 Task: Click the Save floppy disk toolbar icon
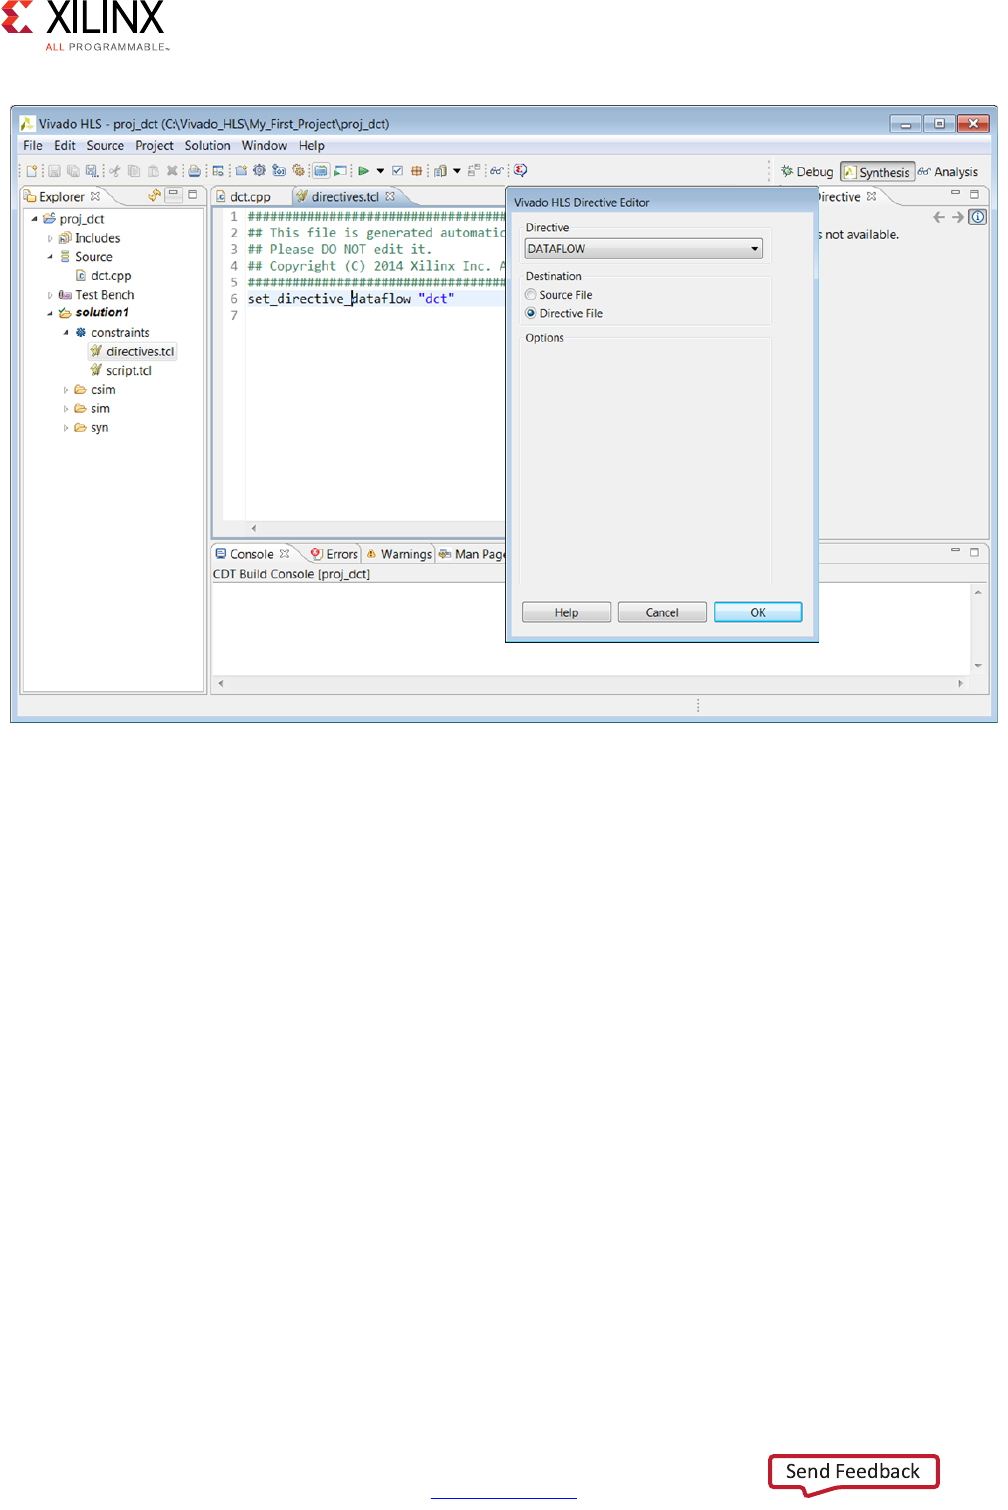pyautogui.click(x=55, y=171)
